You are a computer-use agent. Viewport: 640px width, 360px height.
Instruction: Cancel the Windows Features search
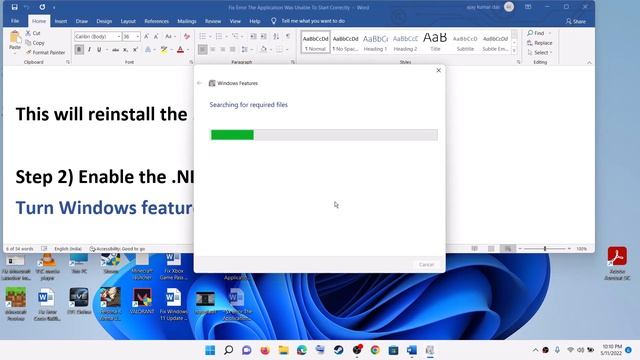[426, 264]
